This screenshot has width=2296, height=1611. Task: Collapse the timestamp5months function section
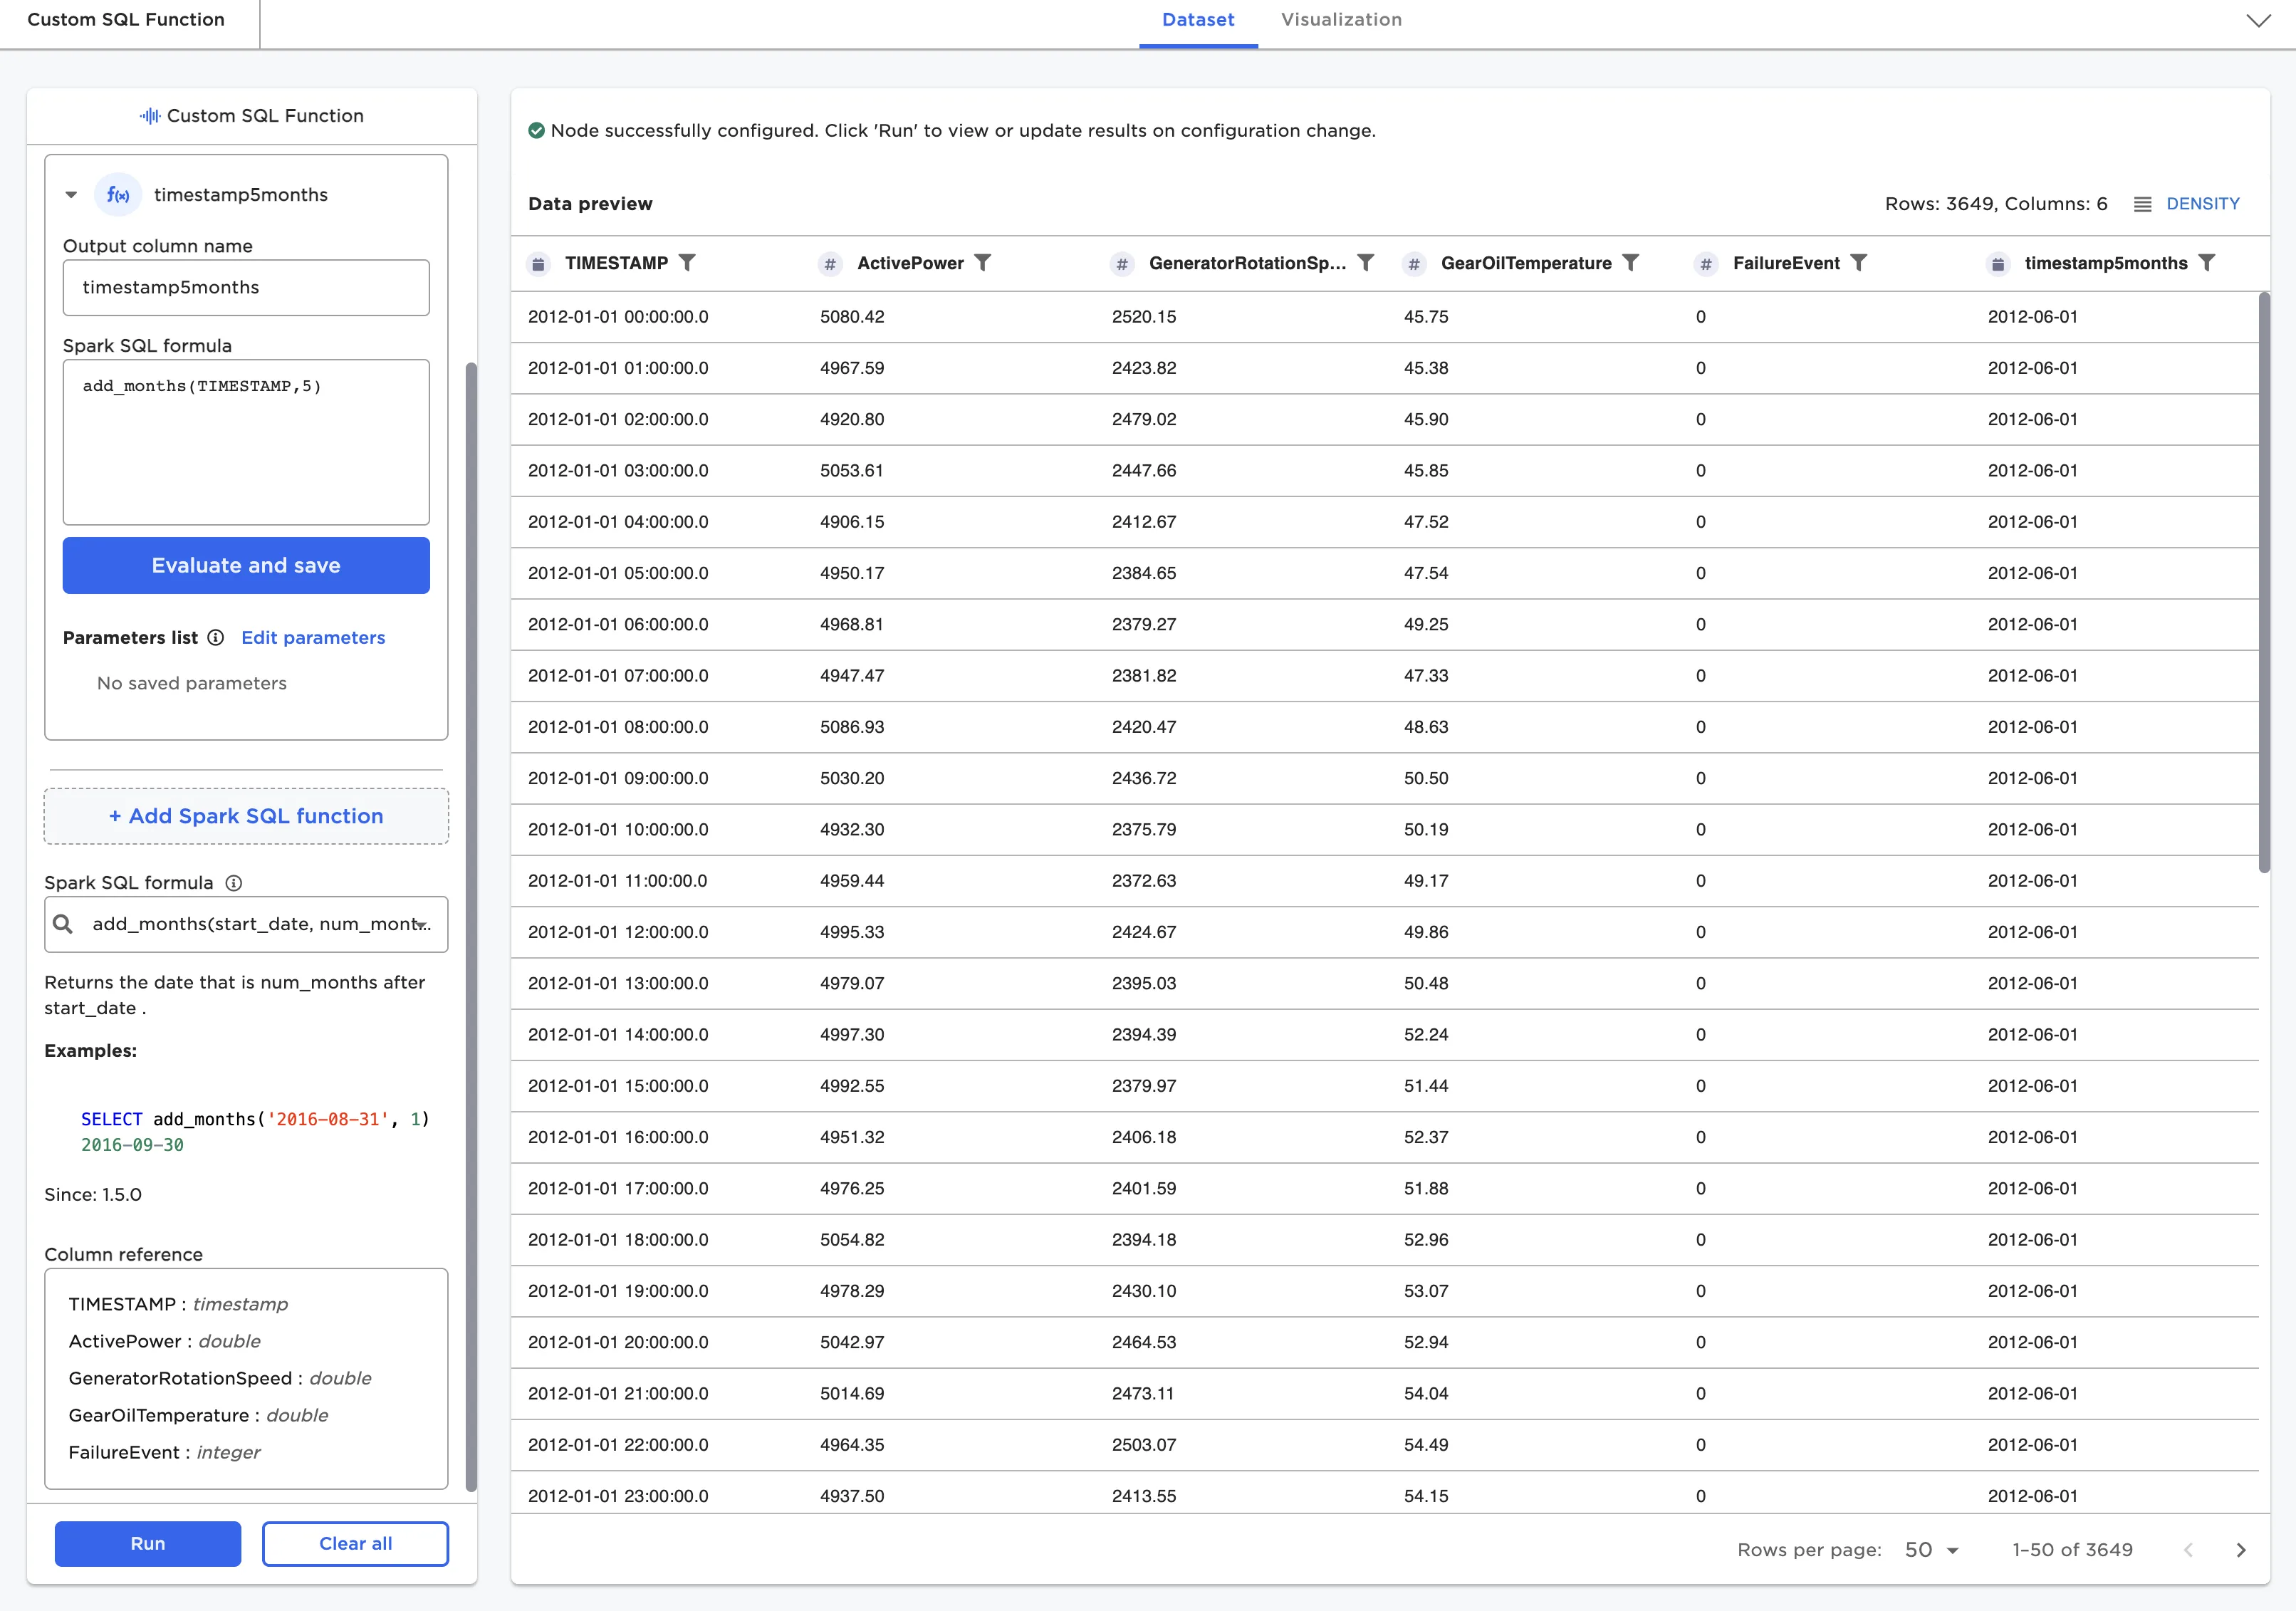click(x=71, y=195)
